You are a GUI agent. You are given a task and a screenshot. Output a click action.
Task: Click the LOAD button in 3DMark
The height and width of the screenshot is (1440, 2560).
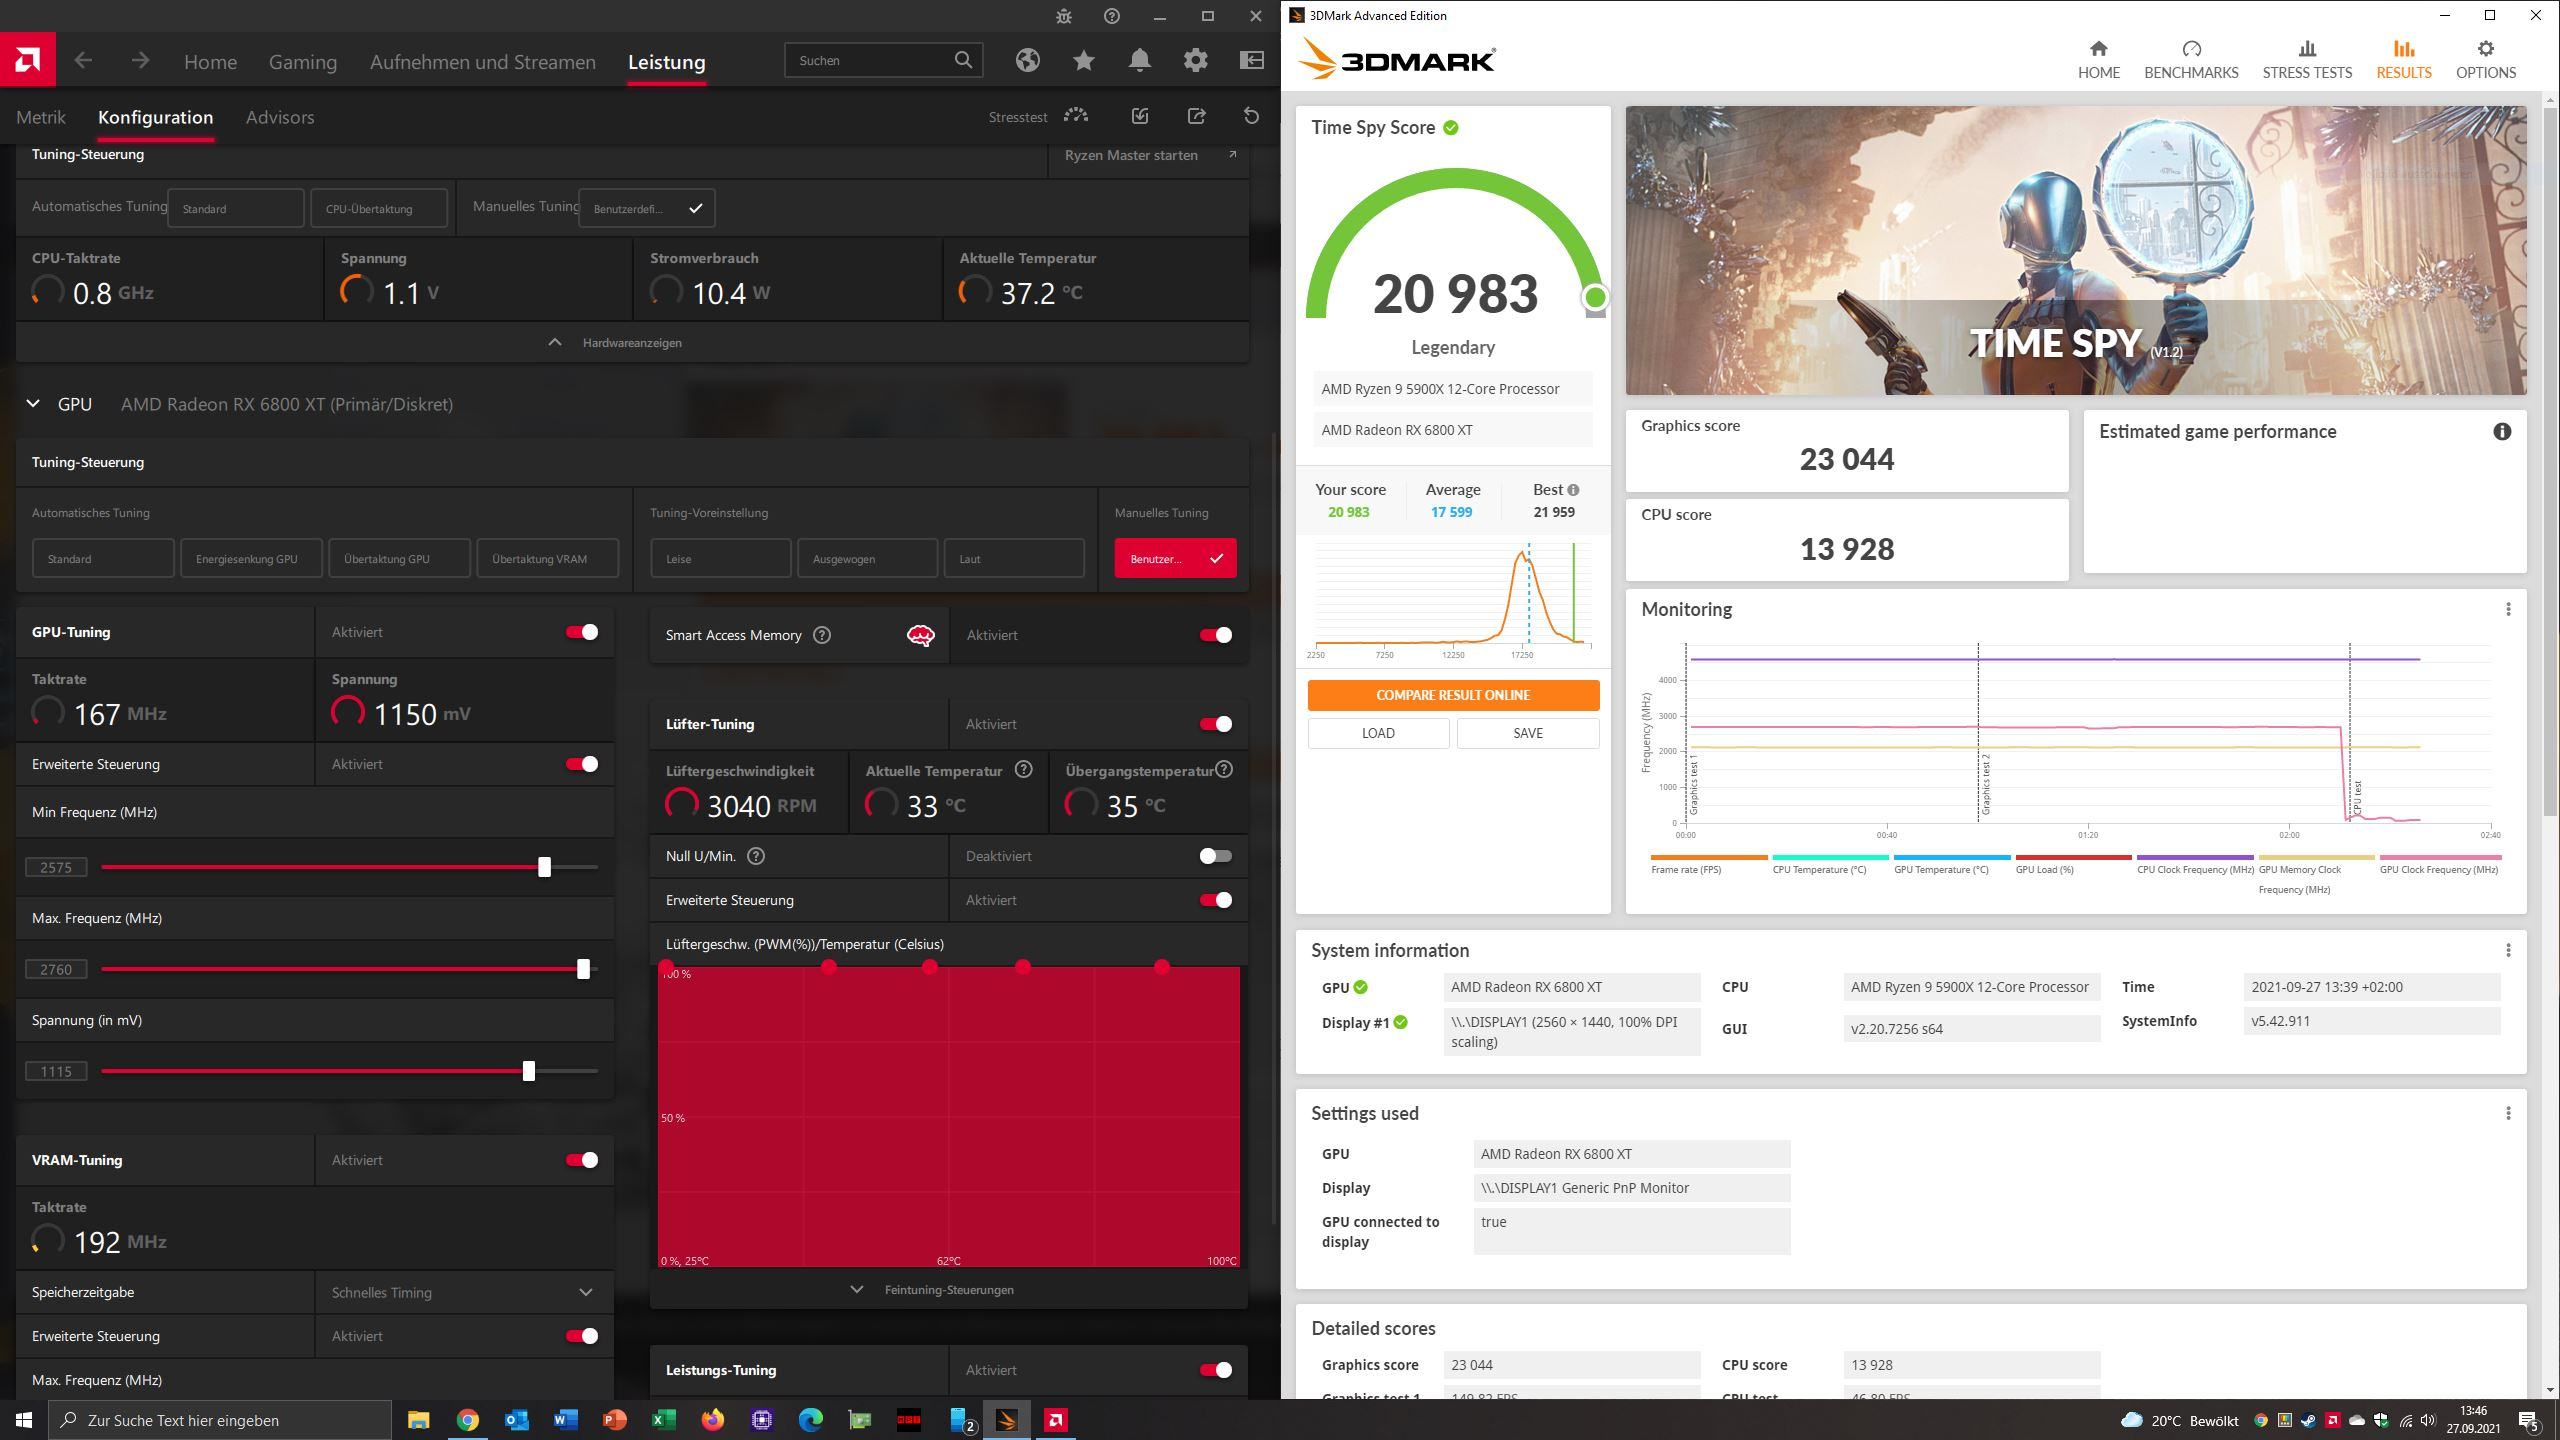(1378, 733)
